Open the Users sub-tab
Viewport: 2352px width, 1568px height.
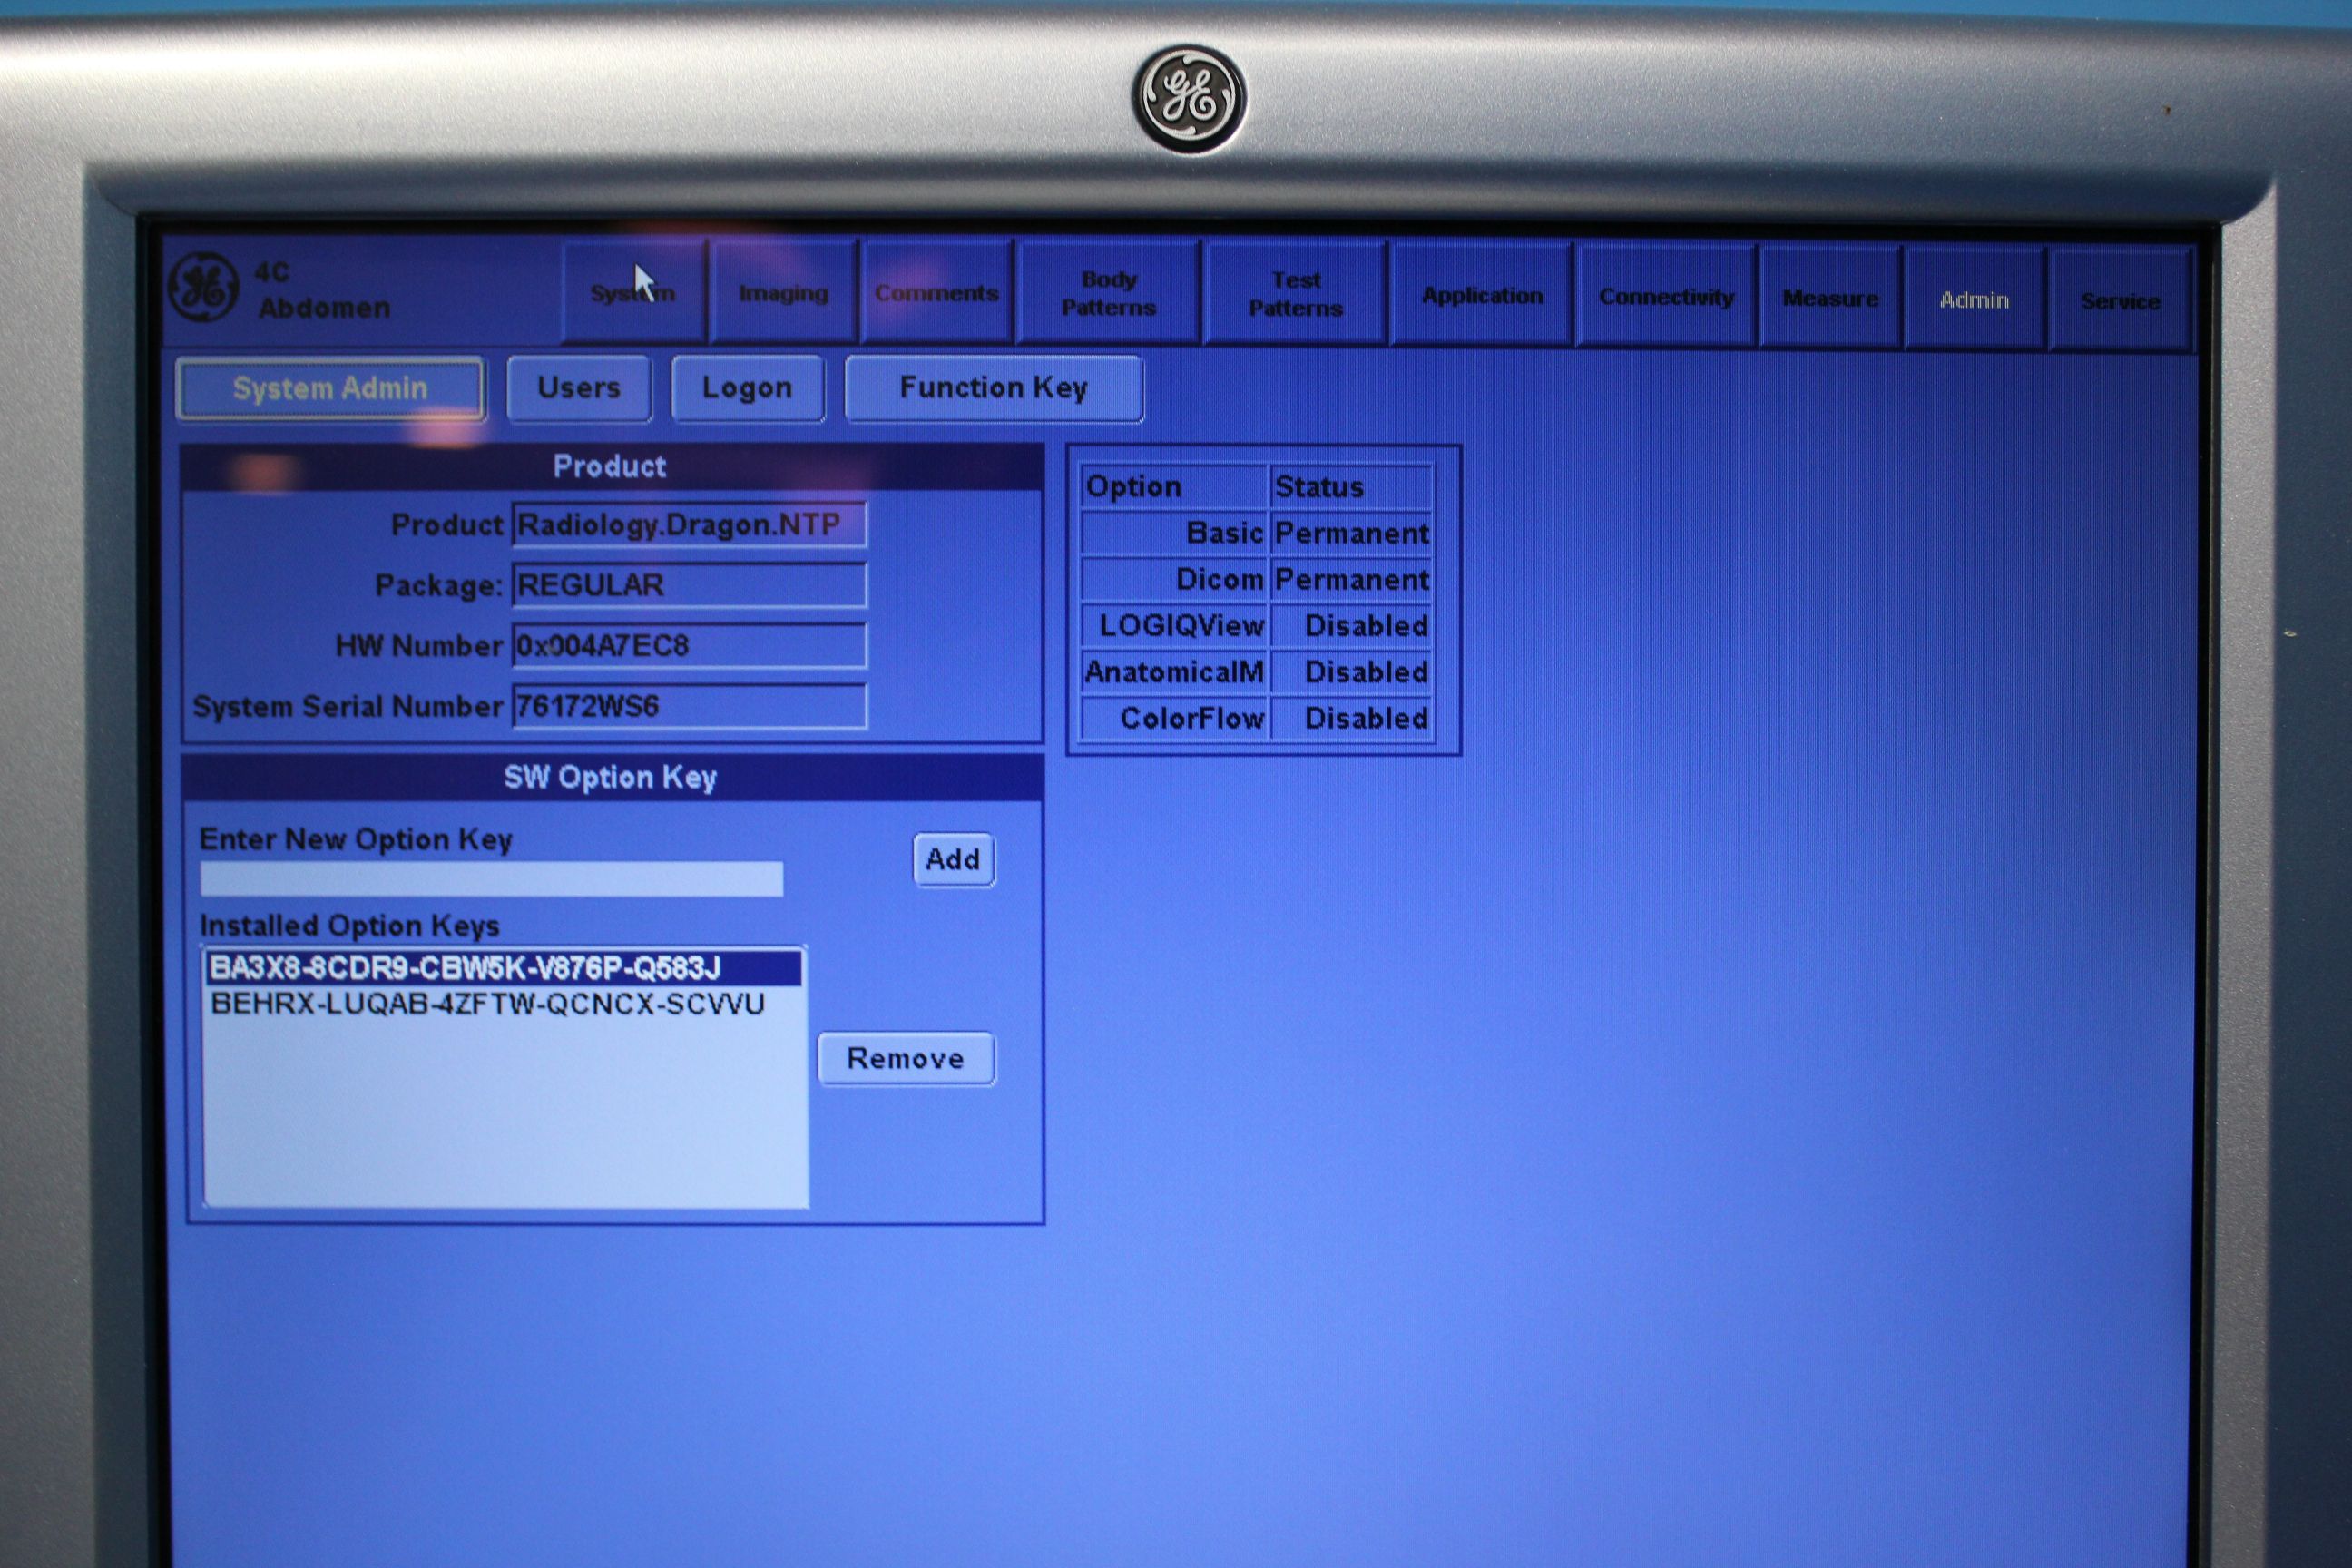pos(578,387)
